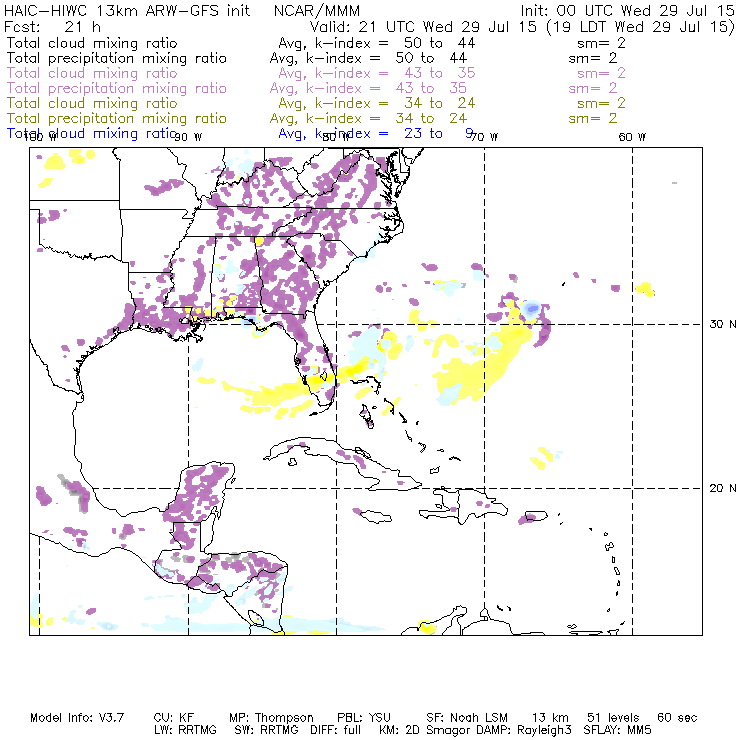Image resolution: width=740 pixels, height=740 pixels.
Task: Select the '30 N' latitude label
Action: (723, 324)
